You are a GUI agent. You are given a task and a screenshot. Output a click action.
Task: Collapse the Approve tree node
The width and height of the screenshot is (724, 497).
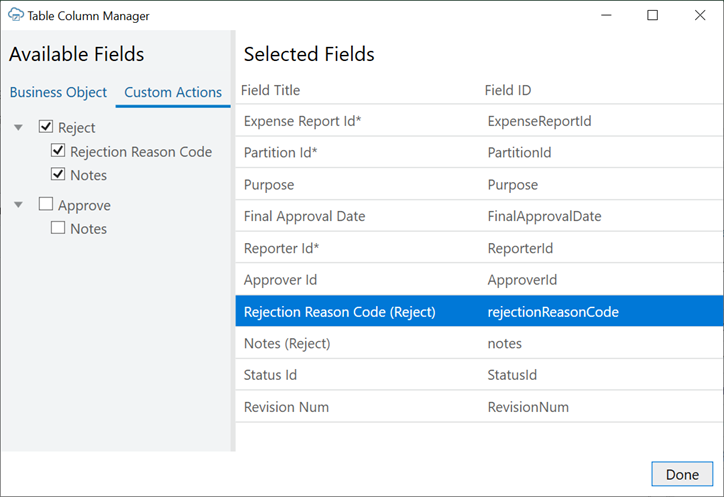click(19, 205)
